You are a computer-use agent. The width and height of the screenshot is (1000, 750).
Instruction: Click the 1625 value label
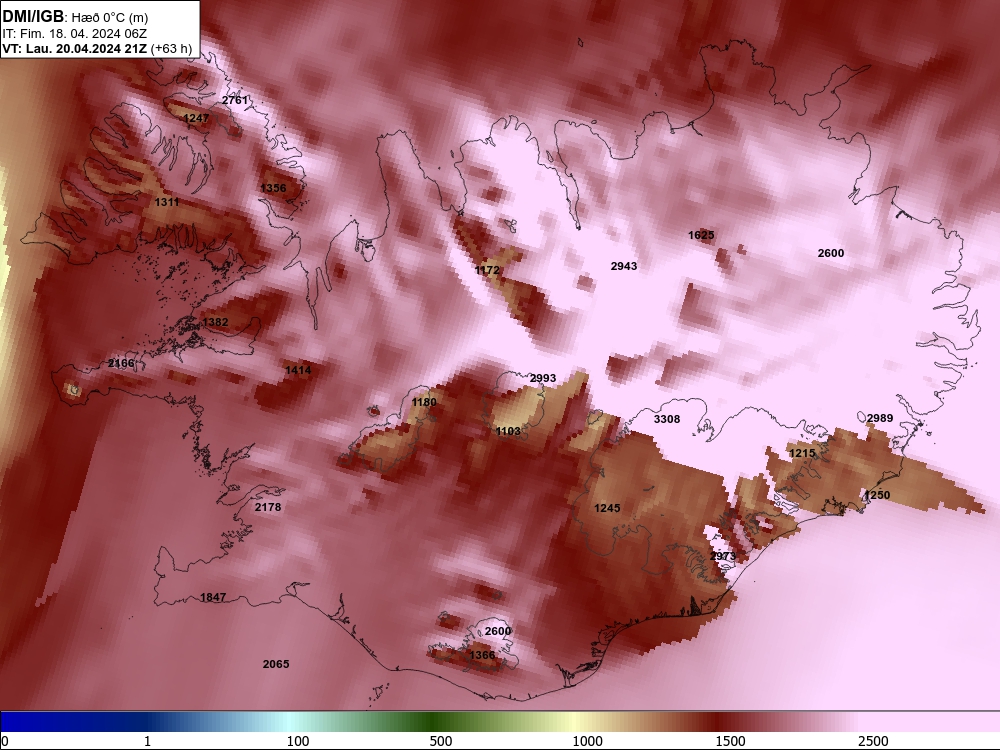pos(701,235)
